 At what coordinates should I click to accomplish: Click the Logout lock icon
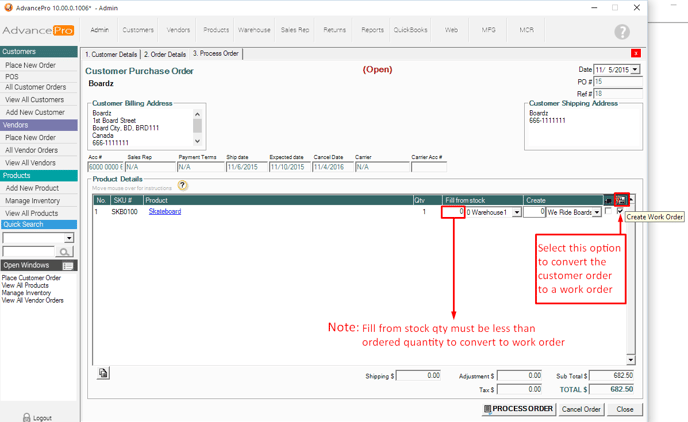pyautogui.click(x=27, y=417)
